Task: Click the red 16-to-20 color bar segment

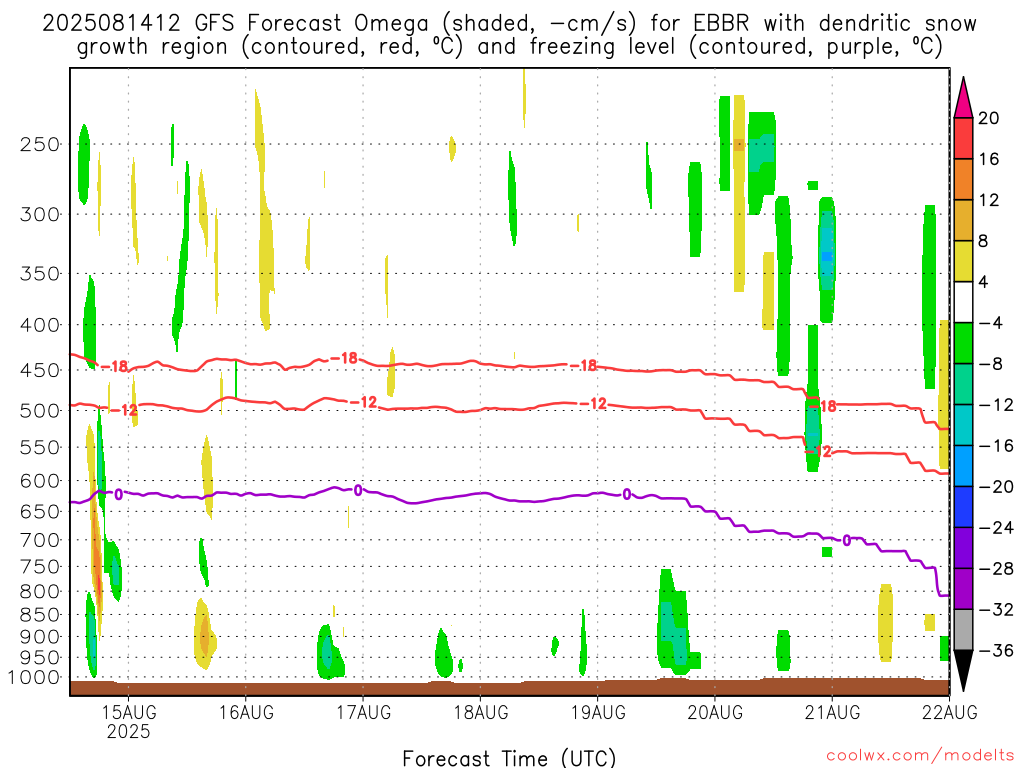Action: (x=963, y=138)
